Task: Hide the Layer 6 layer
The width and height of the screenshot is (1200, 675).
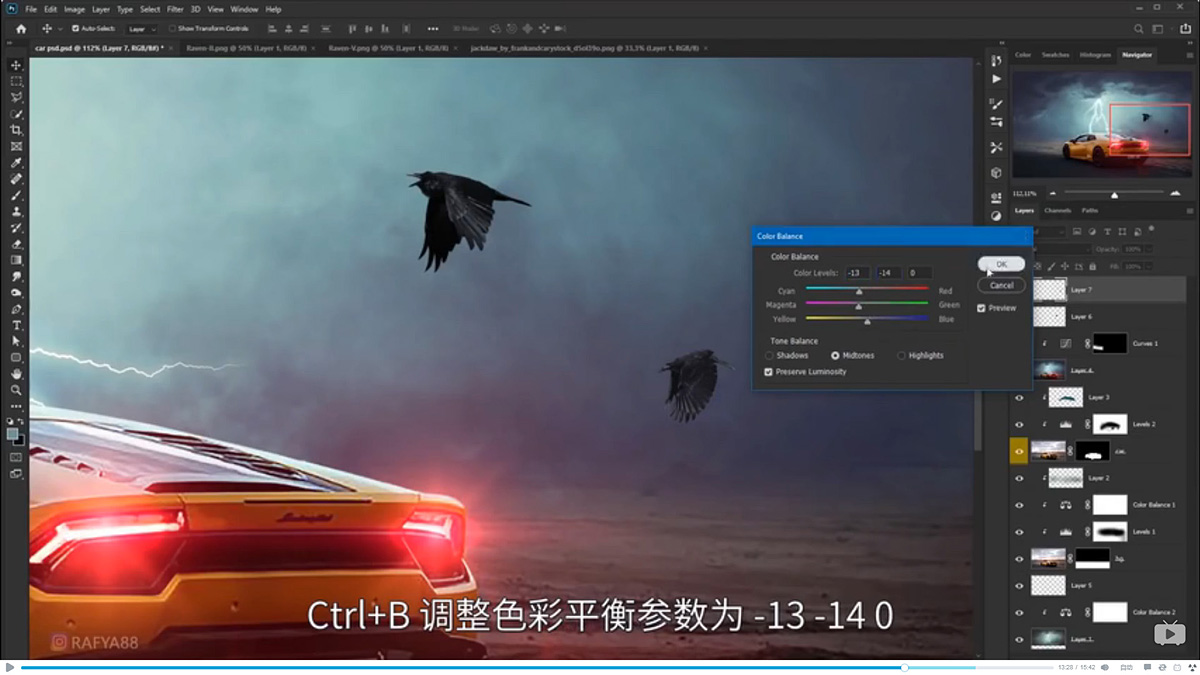Action: tap(1019, 316)
